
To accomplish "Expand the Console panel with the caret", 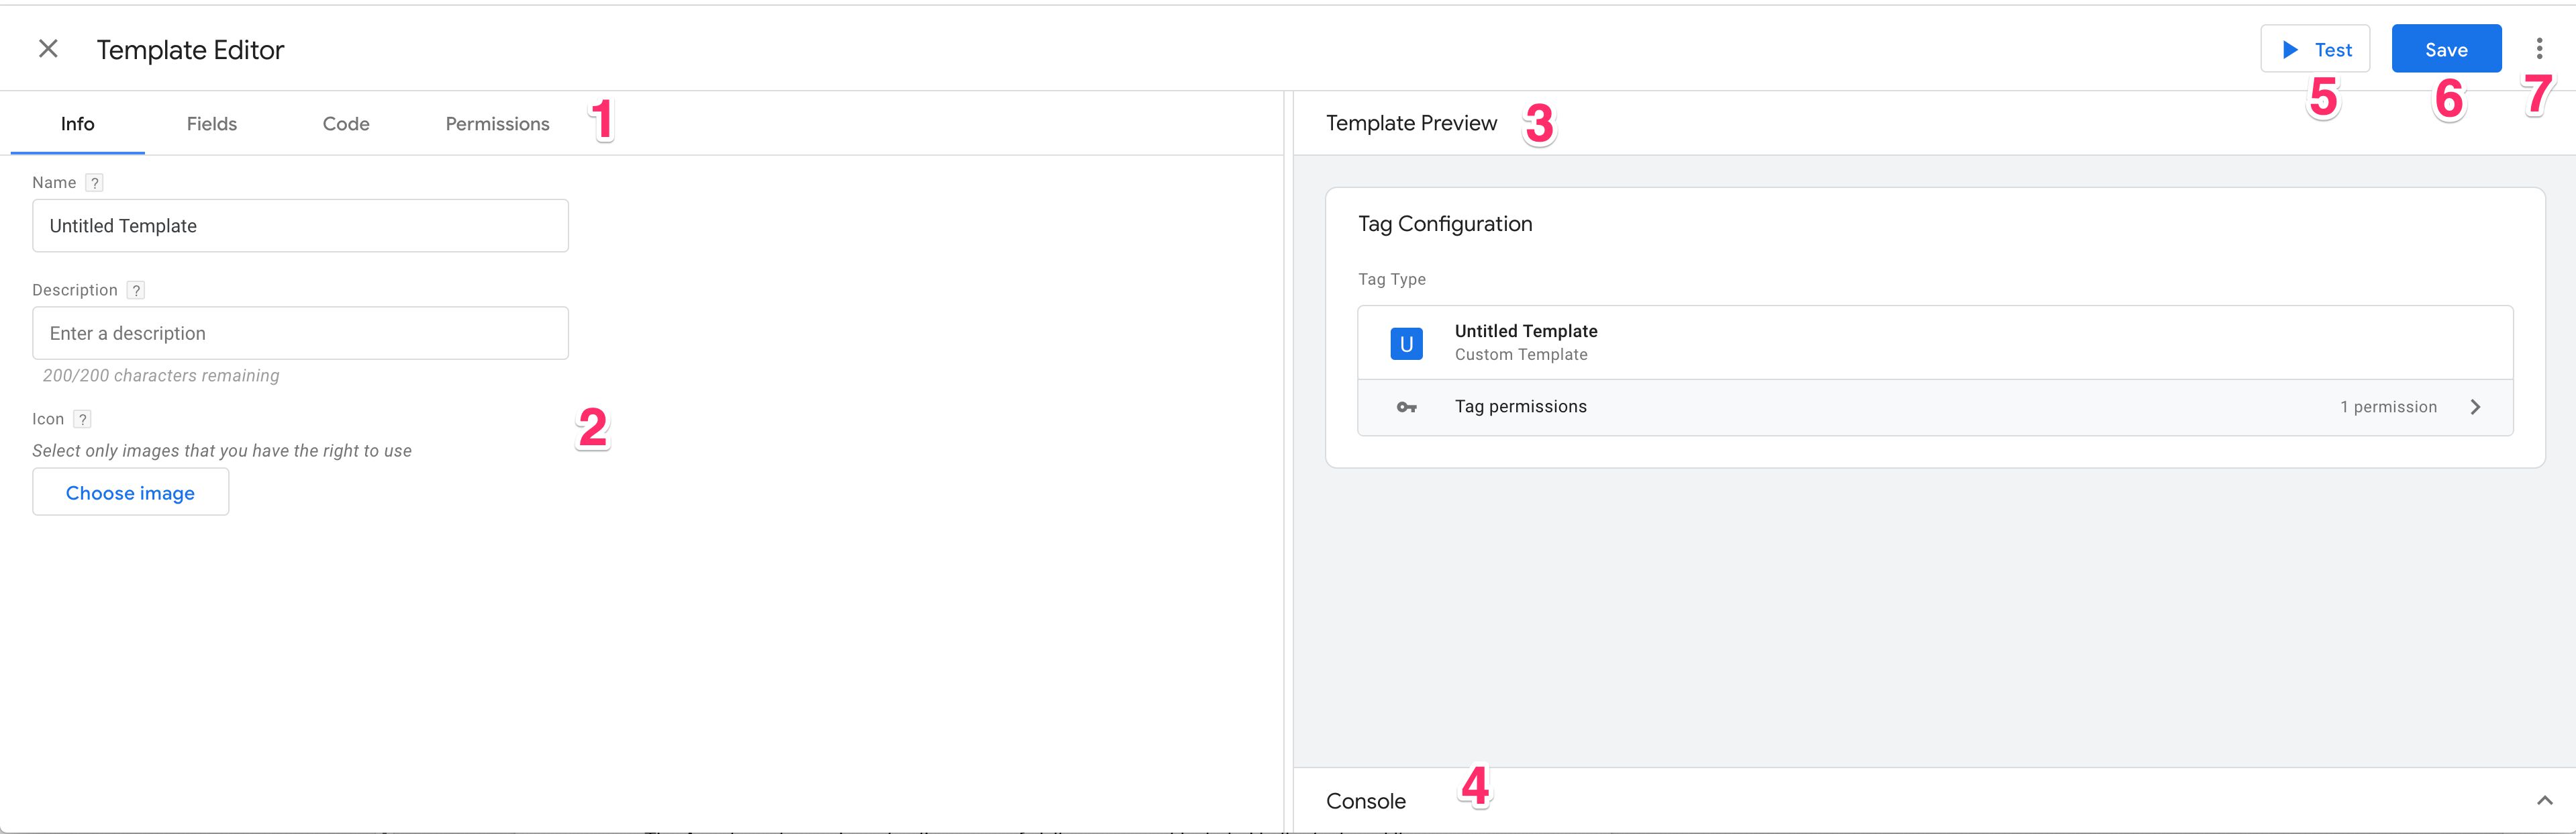I will pos(2545,800).
